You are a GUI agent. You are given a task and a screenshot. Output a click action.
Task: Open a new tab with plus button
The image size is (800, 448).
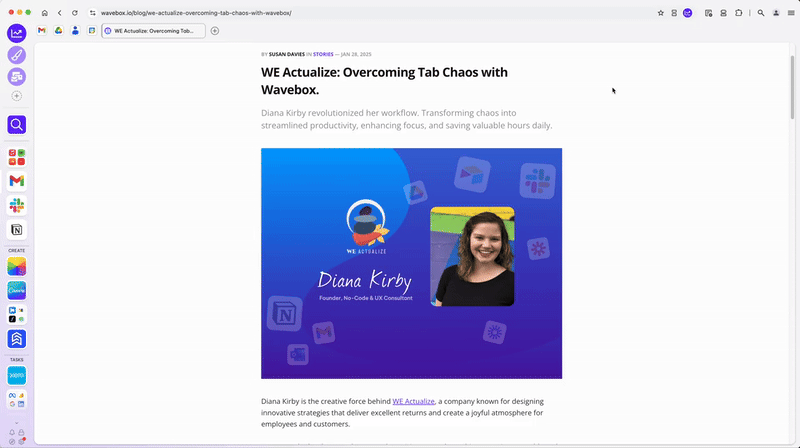(215, 31)
